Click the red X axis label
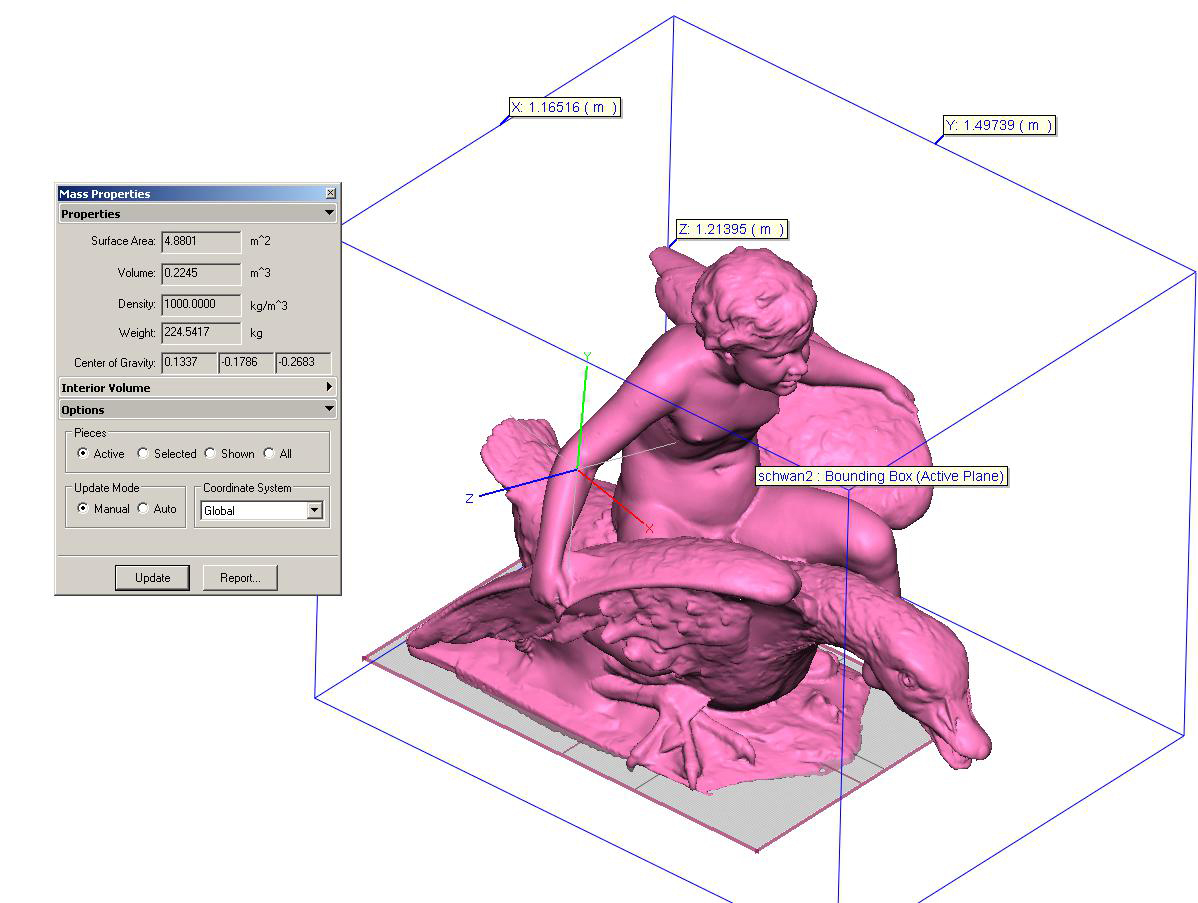 [x=649, y=528]
